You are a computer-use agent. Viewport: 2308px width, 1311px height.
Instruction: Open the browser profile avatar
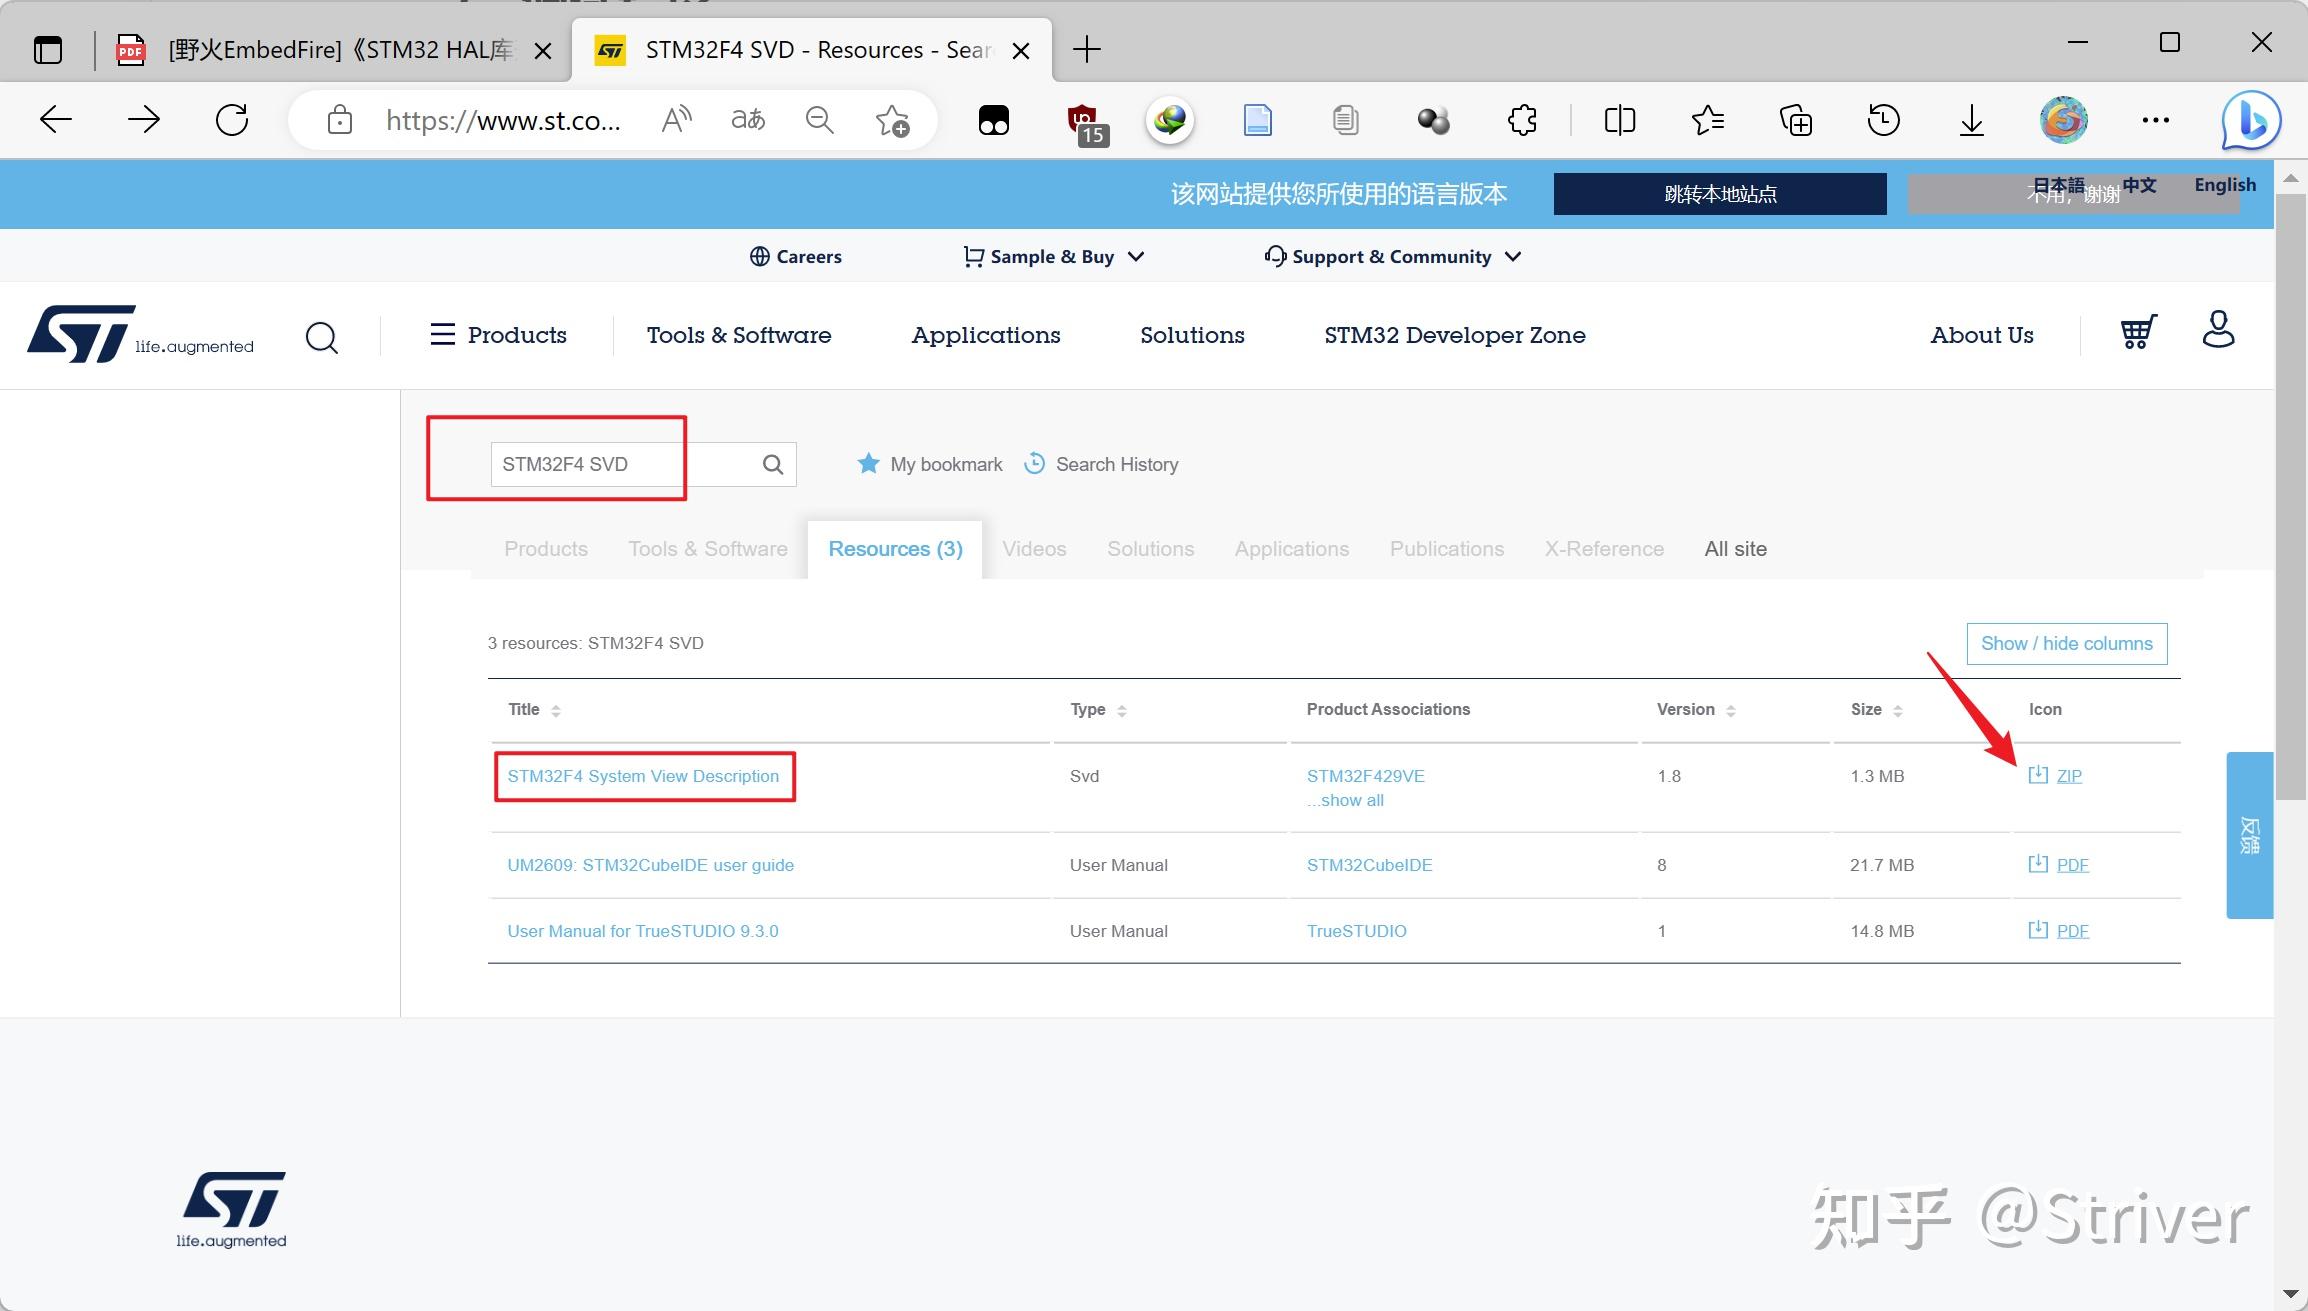pyautogui.click(x=2064, y=120)
